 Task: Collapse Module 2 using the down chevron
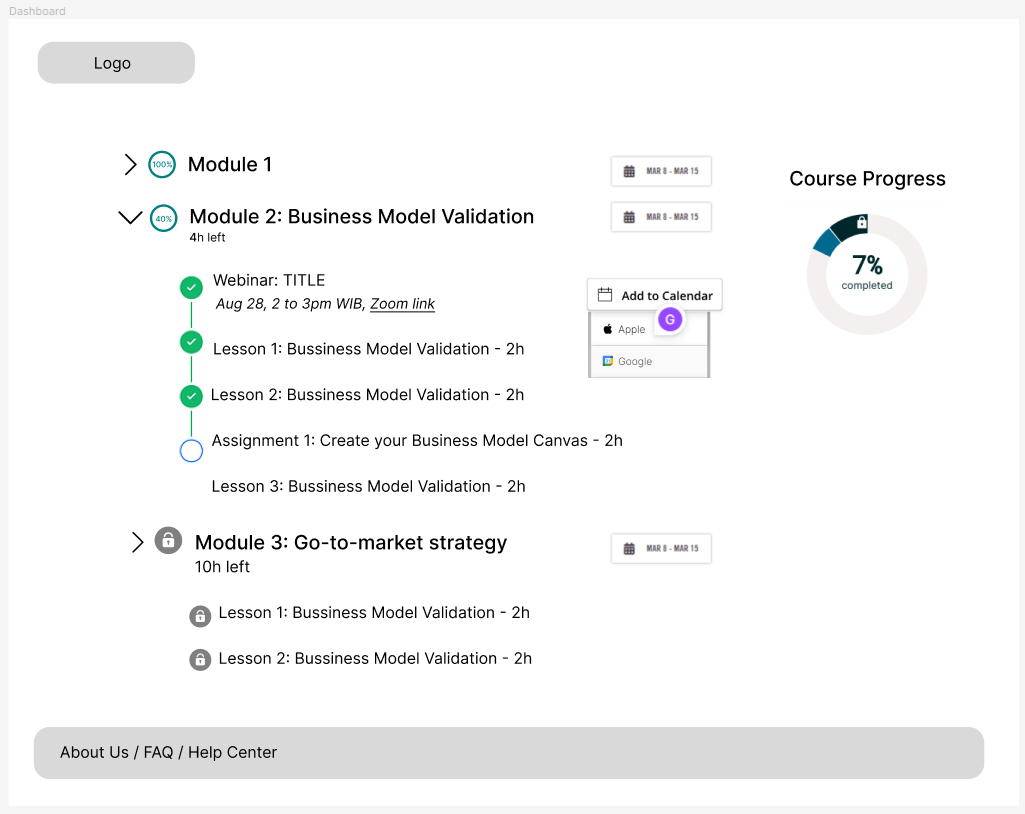[130, 217]
